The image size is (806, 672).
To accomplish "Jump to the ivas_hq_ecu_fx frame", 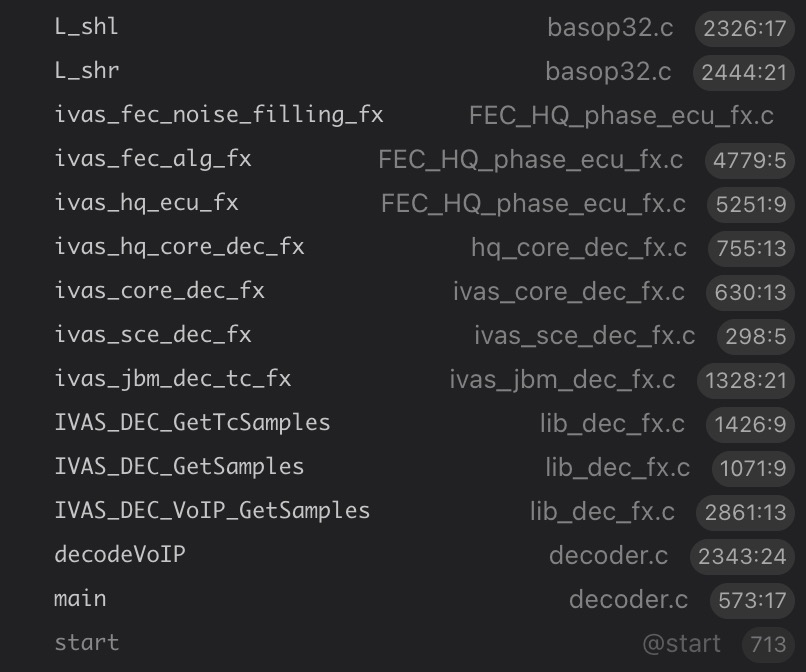I will point(146,203).
